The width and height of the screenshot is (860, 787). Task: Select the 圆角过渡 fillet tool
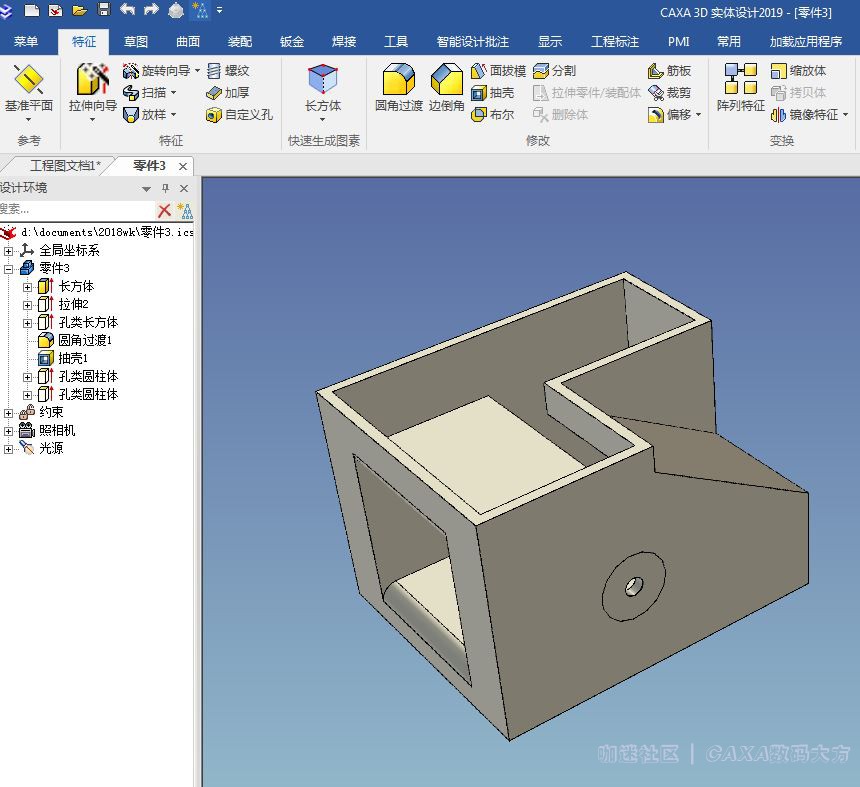point(398,82)
